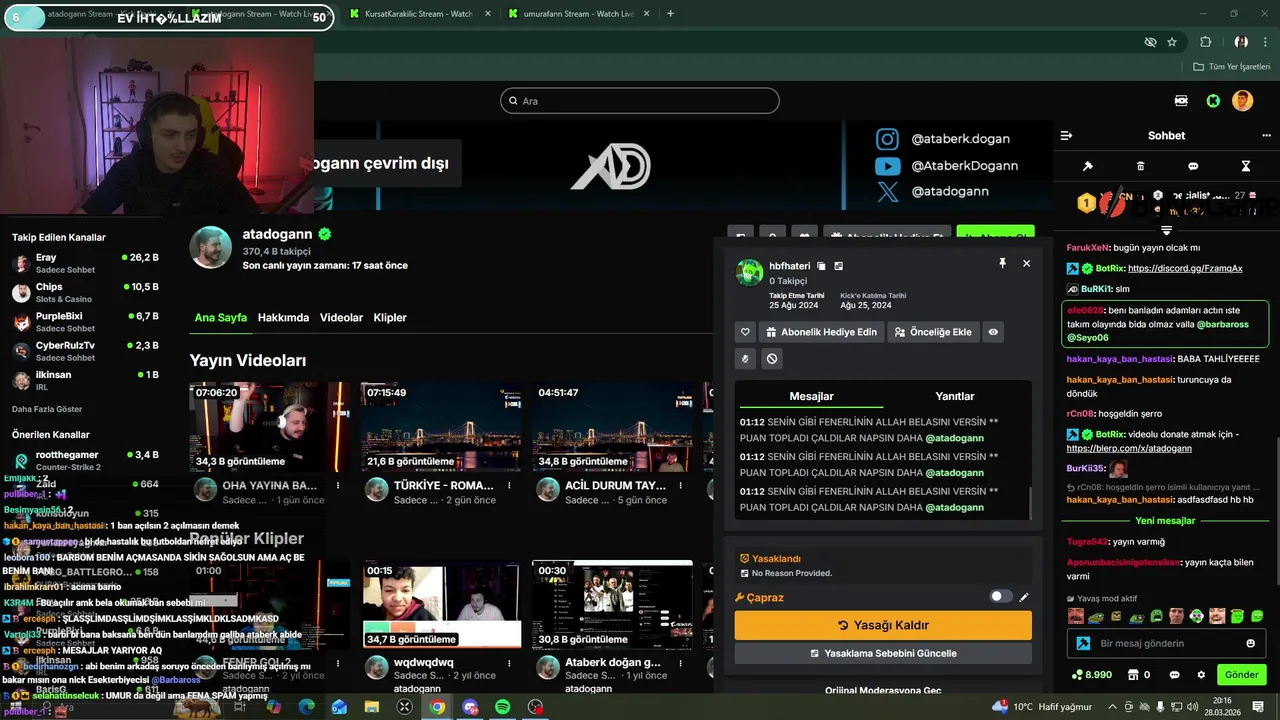Click the Yasağı Kaldır button

tap(883, 625)
